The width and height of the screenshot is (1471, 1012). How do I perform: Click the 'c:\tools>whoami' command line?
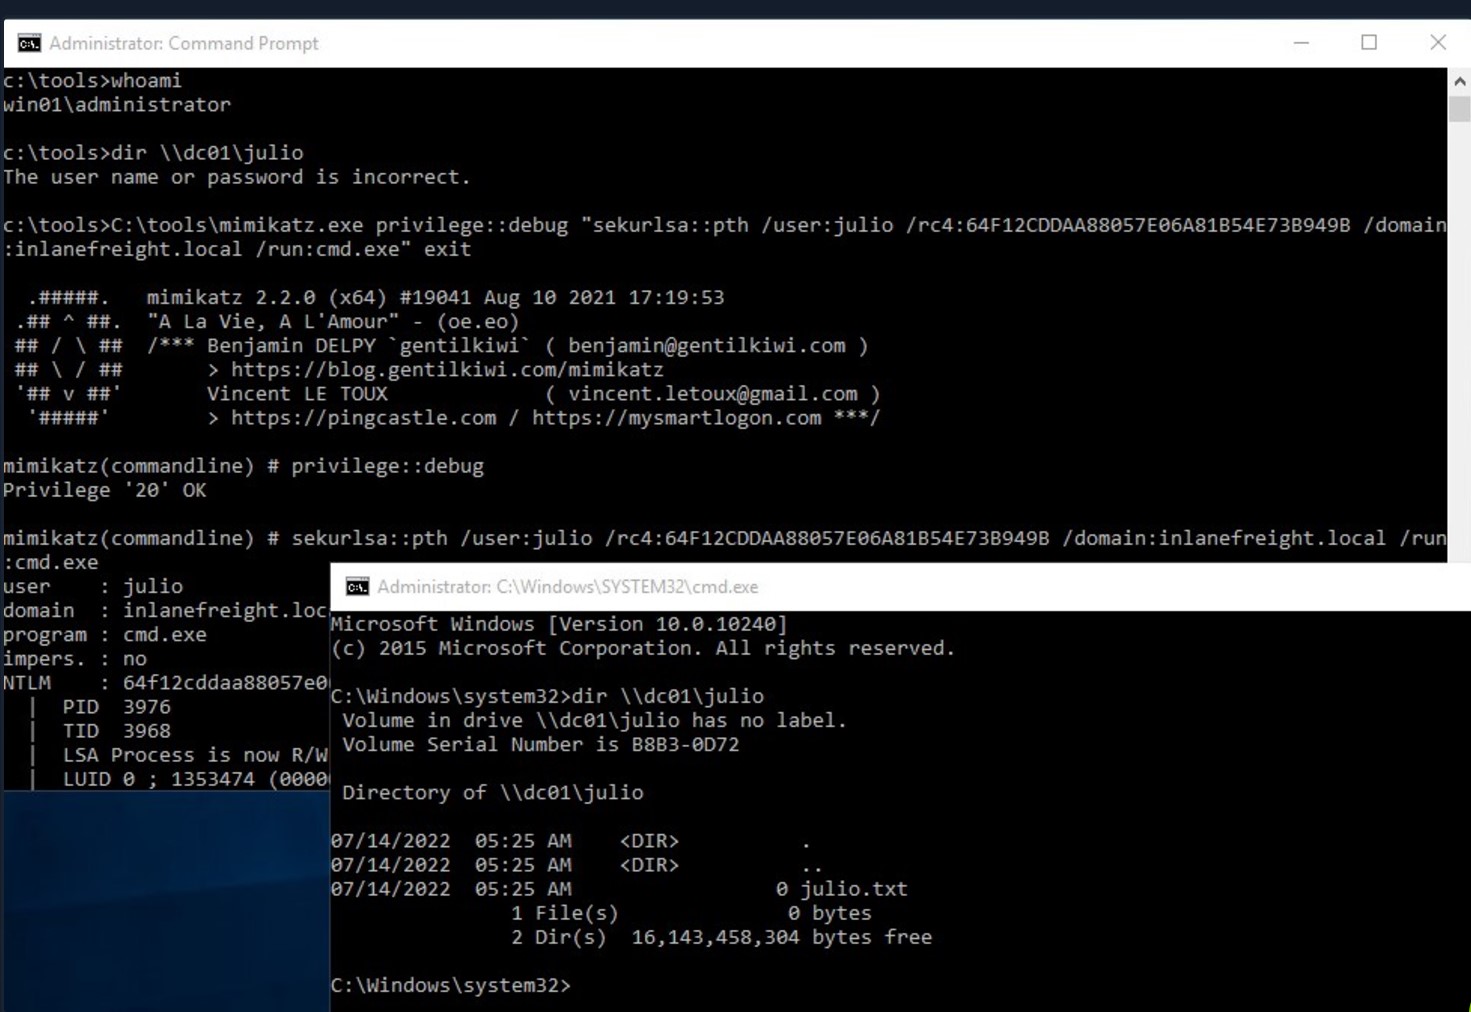tap(92, 81)
